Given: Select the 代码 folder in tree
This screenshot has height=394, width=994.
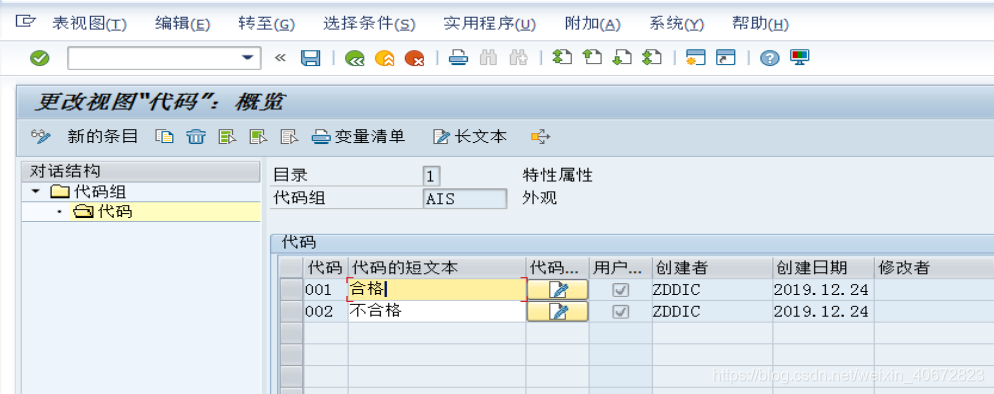Looking at the screenshot, I should [x=103, y=212].
